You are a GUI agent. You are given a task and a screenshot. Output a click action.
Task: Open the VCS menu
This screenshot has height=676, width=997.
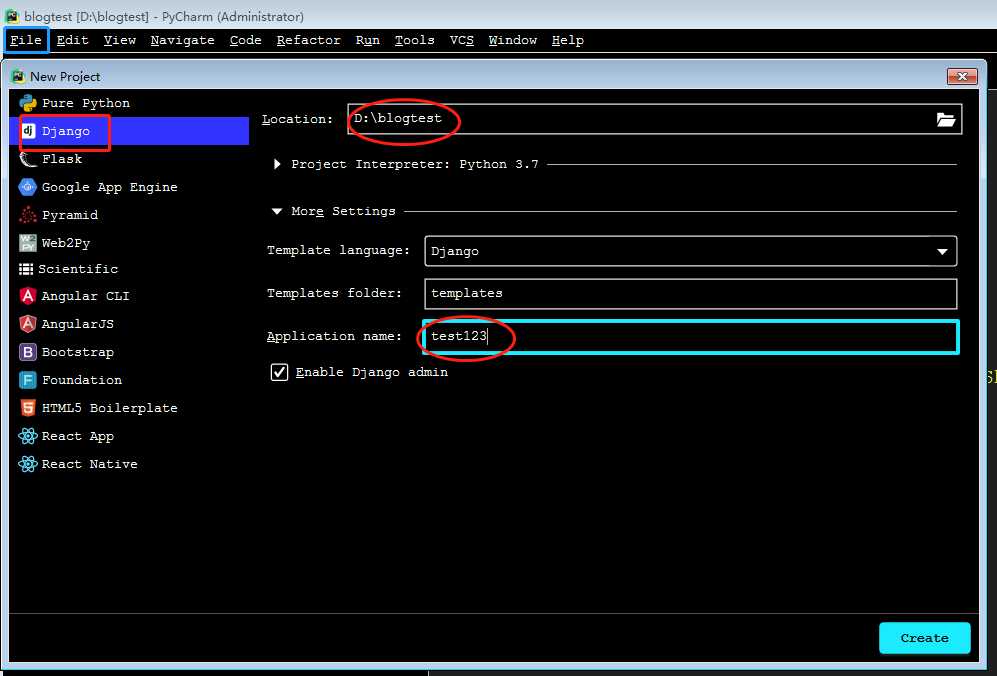pyautogui.click(x=462, y=40)
